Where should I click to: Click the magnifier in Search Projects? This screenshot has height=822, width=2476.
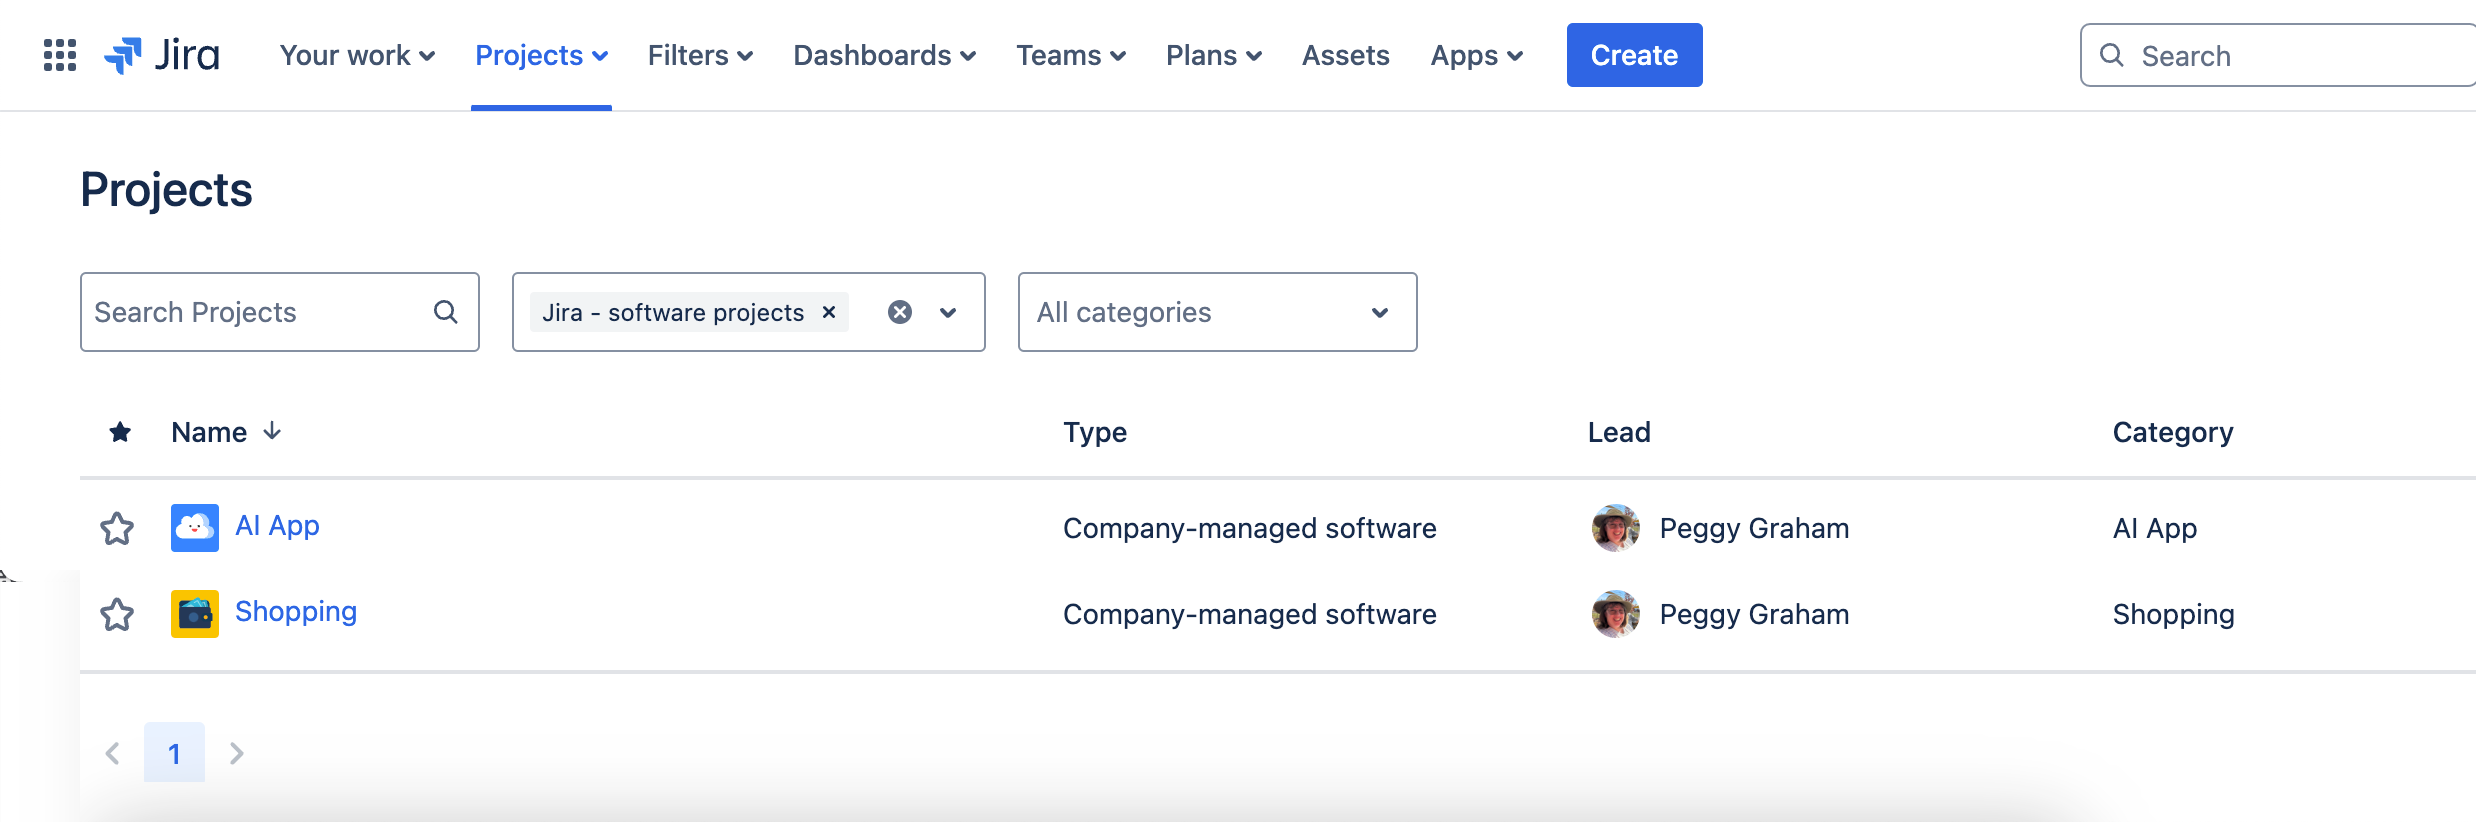[446, 312]
